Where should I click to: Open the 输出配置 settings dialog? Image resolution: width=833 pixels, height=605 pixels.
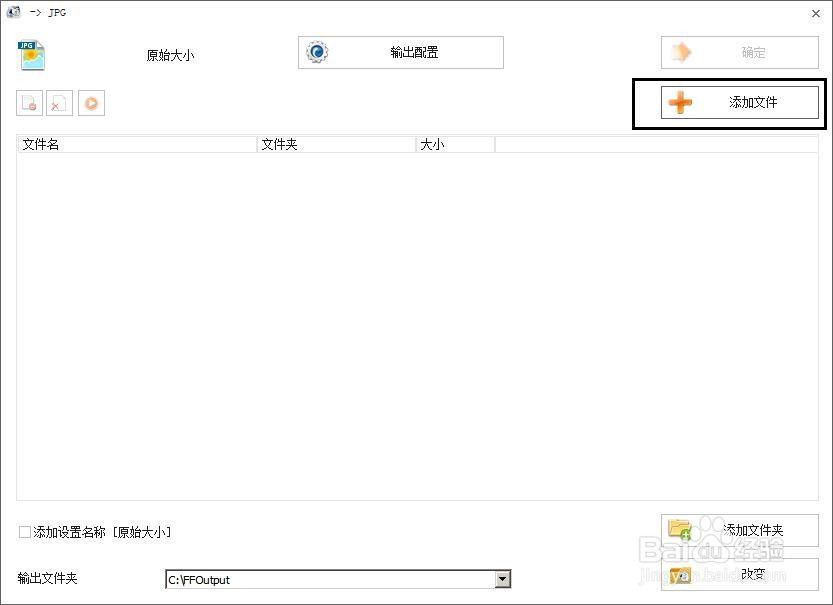[400, 52]
